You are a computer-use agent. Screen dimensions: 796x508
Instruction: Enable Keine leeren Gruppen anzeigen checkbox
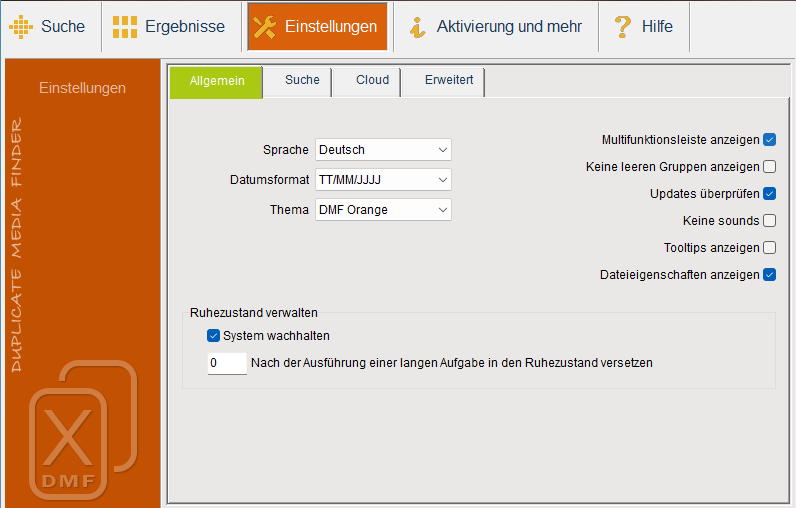pyautogui.click(x=769, y=167)
